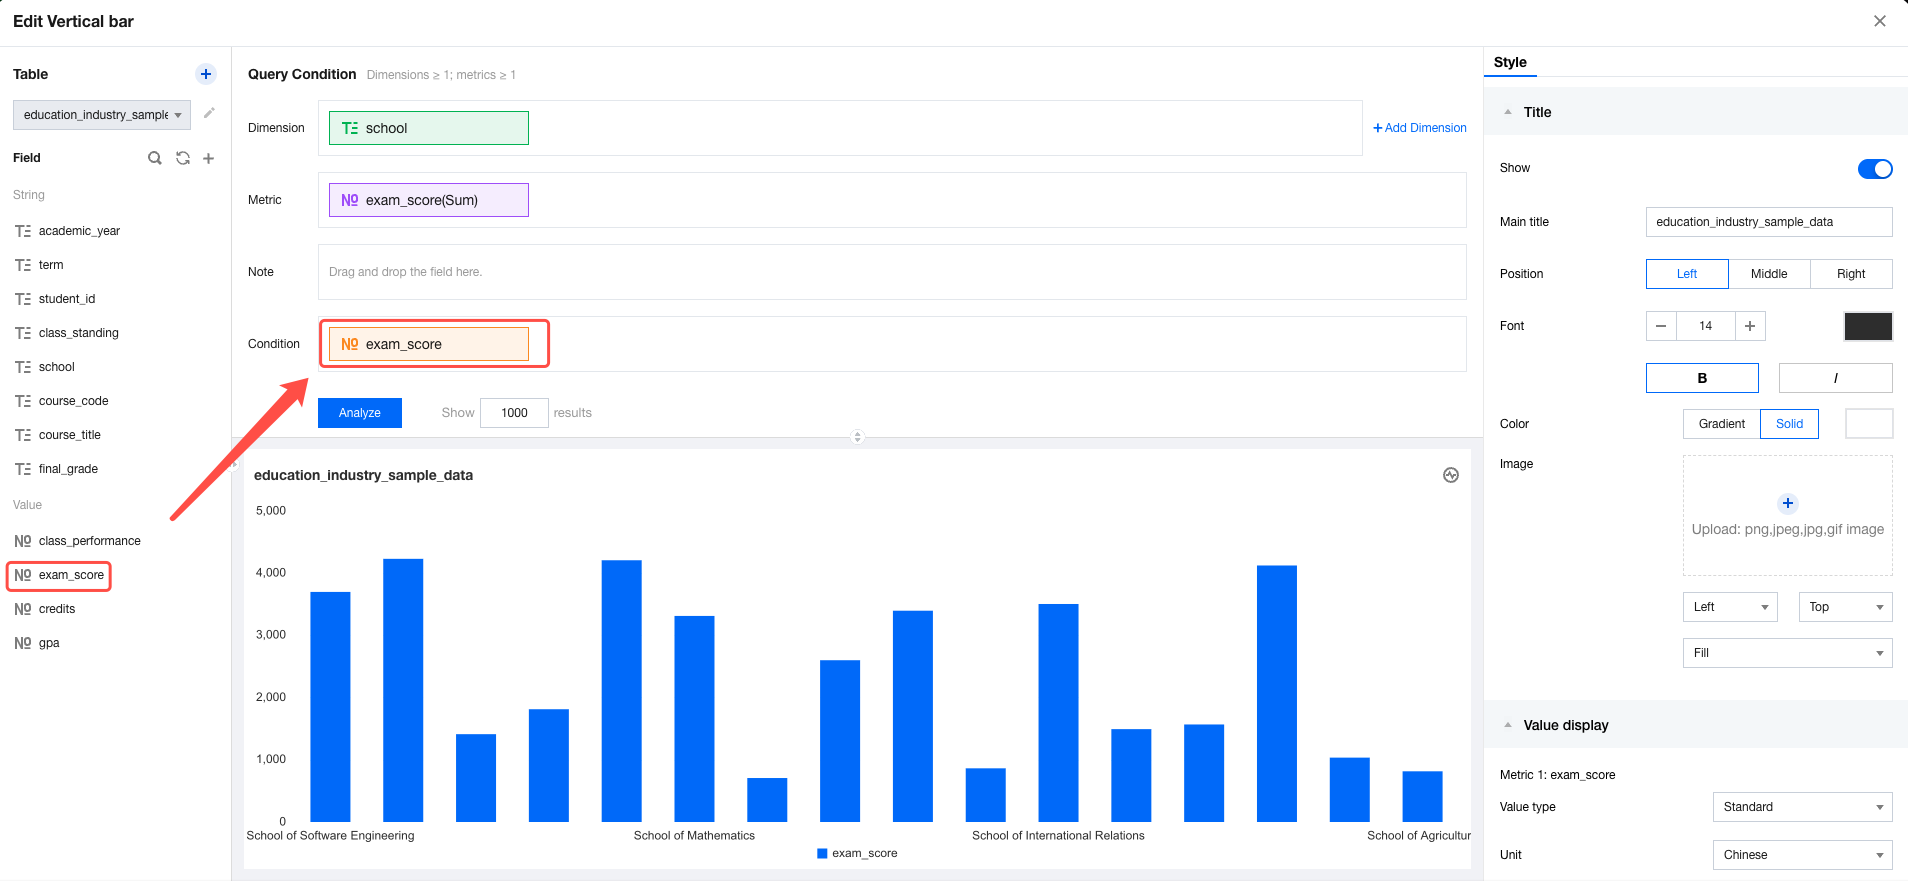Click the exam_score(Sum) metric chip icon

click(350, 200)
